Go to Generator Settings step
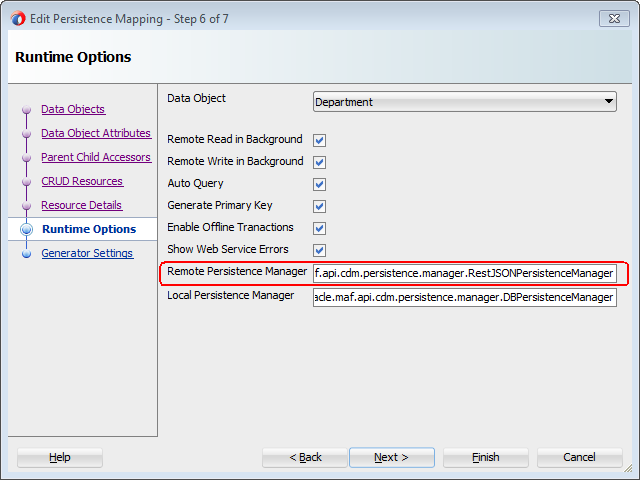The image size is (640, 480). click(87, 253)
